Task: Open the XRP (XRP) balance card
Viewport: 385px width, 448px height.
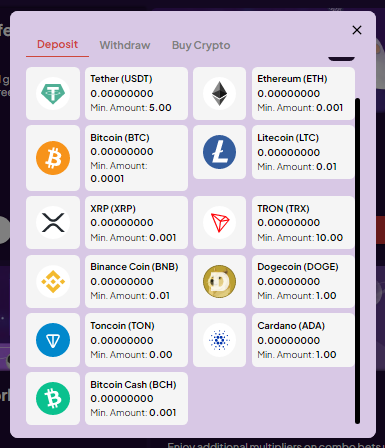Action: [136, 222]
